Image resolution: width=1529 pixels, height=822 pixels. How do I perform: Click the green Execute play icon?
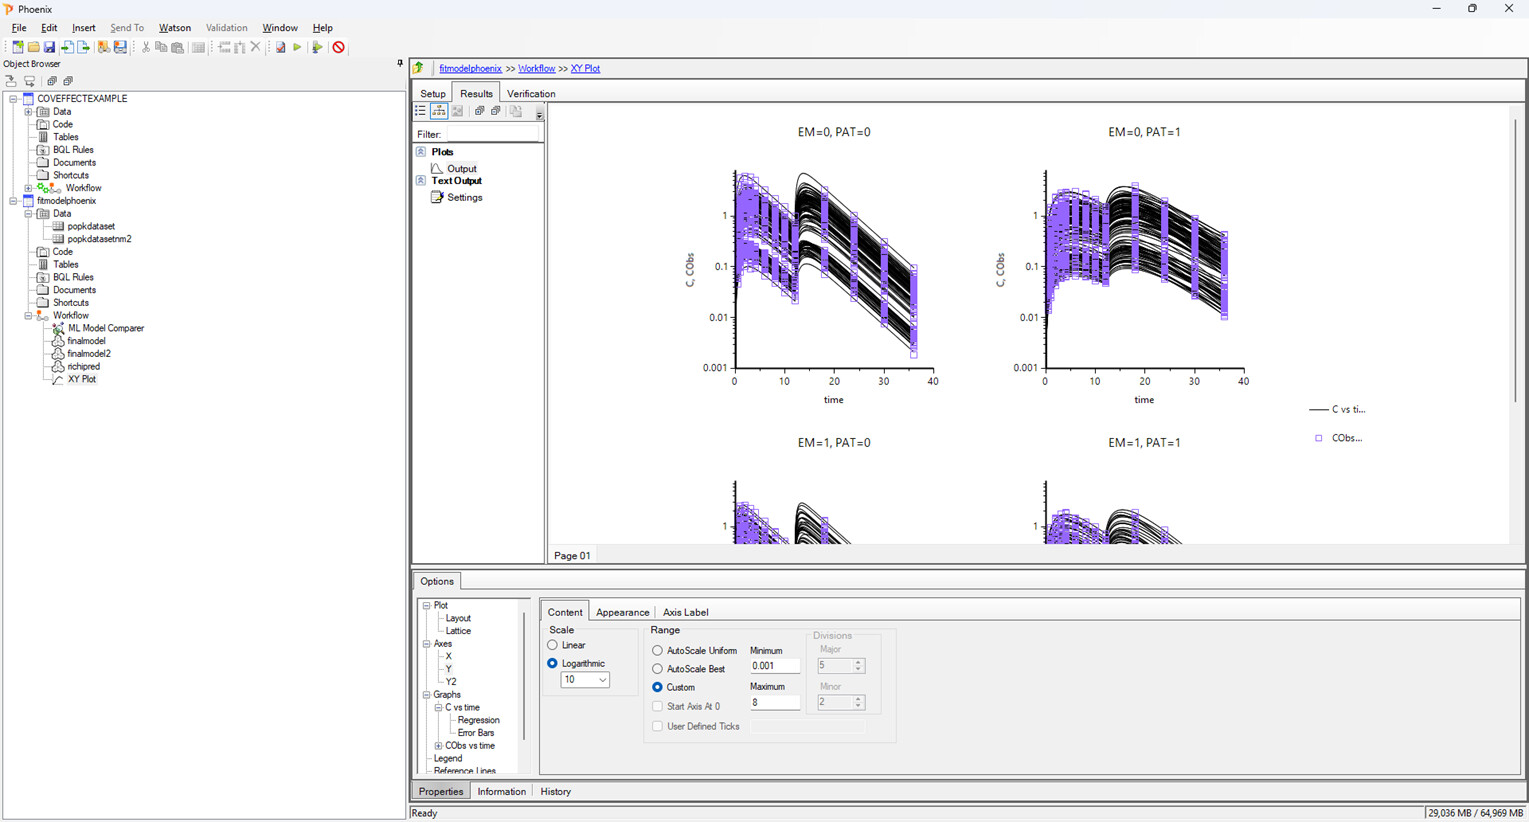[297, 47]
